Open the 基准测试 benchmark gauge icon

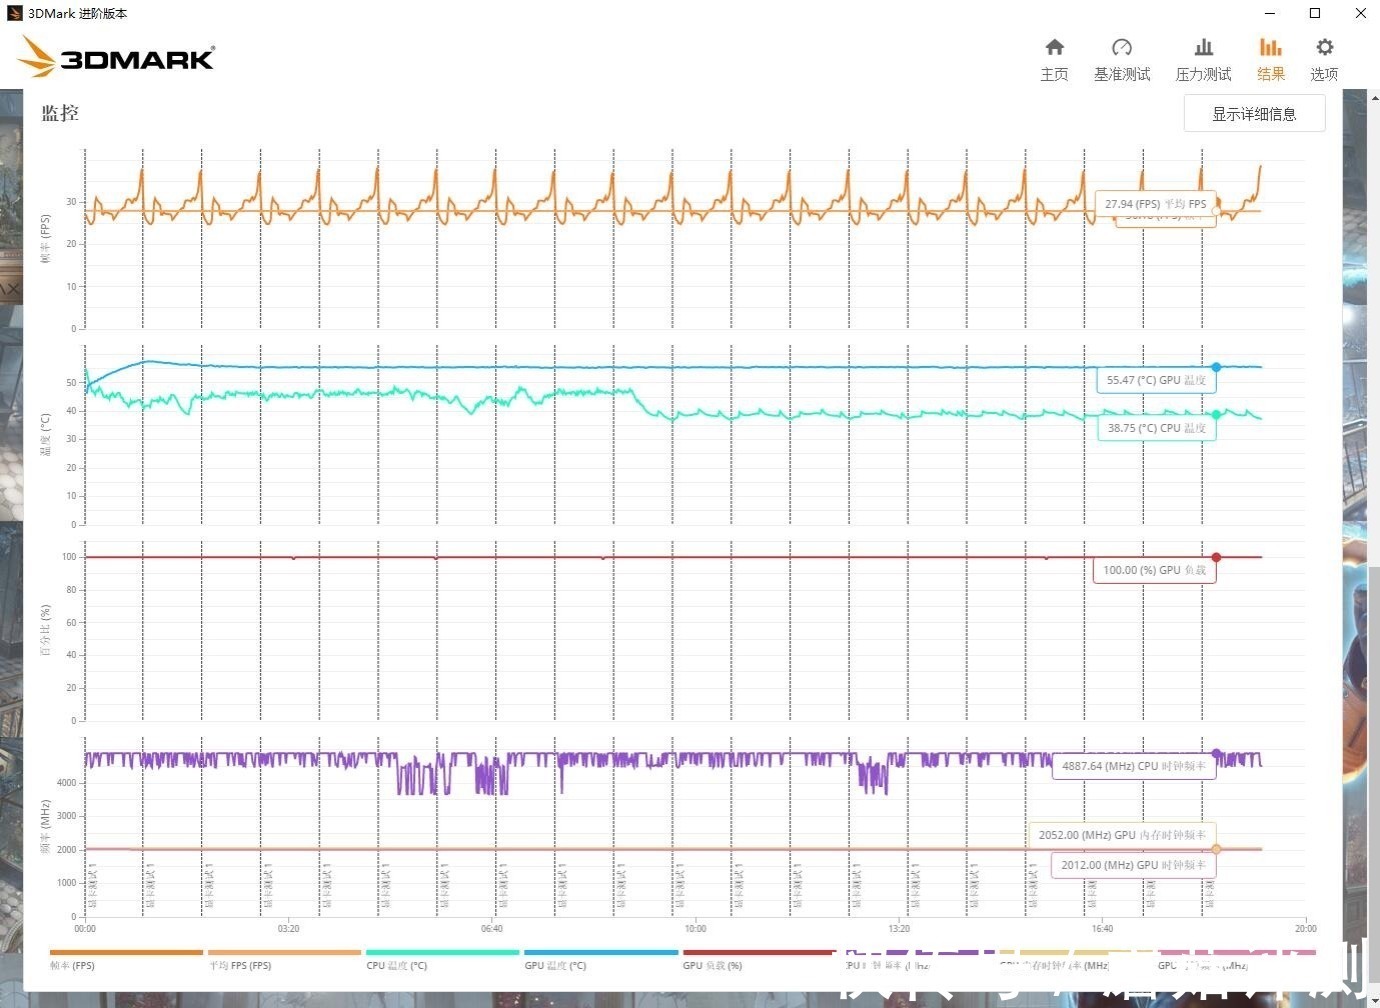pos(1122,47)
